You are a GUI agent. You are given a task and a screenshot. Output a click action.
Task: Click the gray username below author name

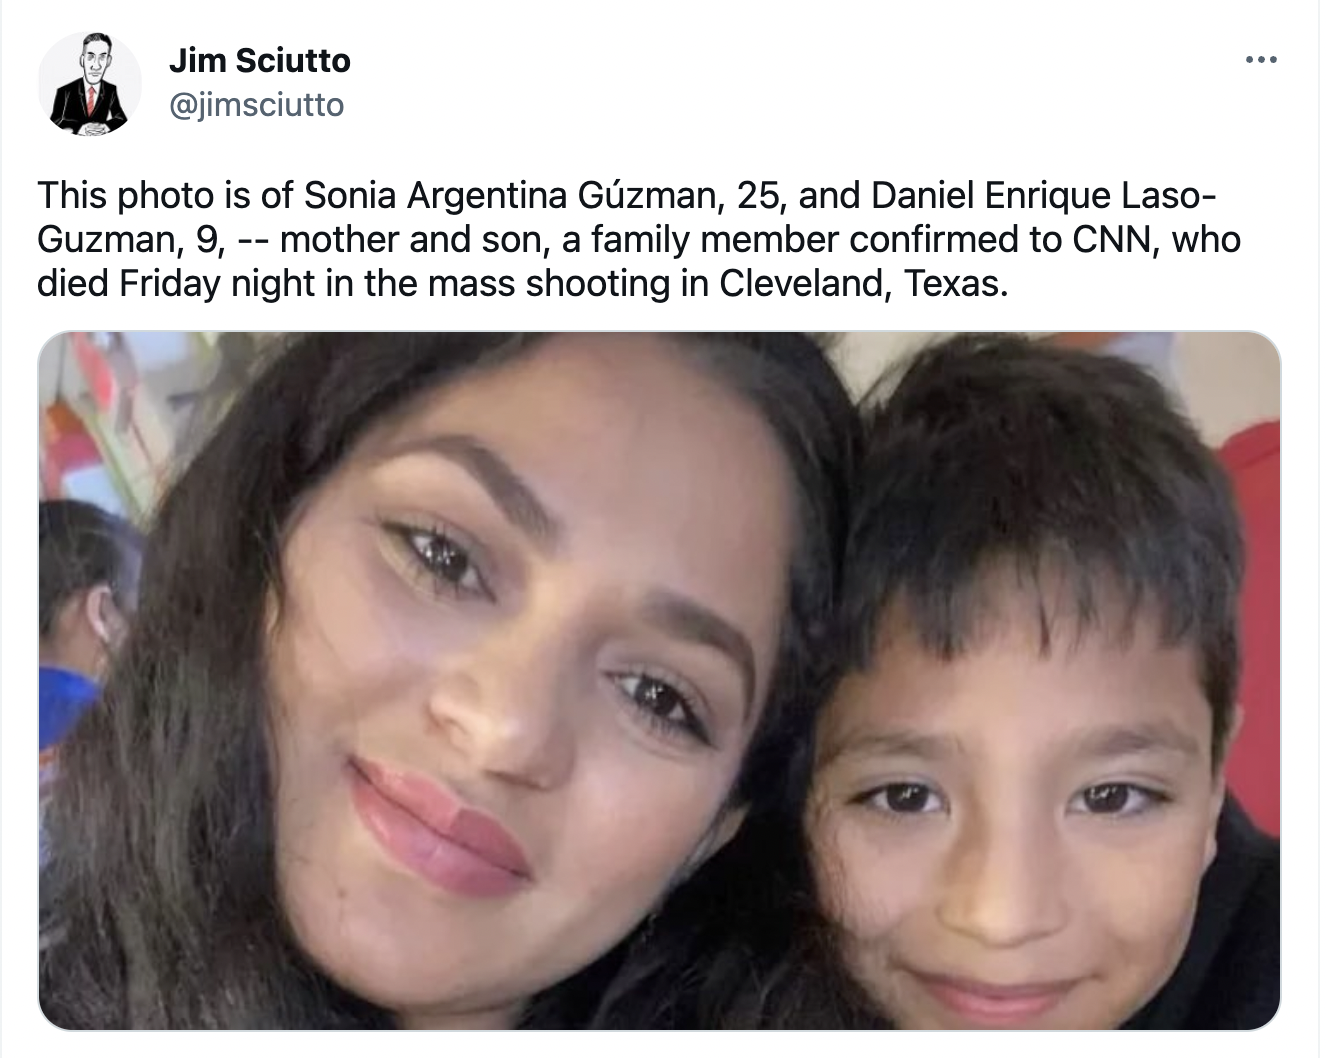coord(256,104)
